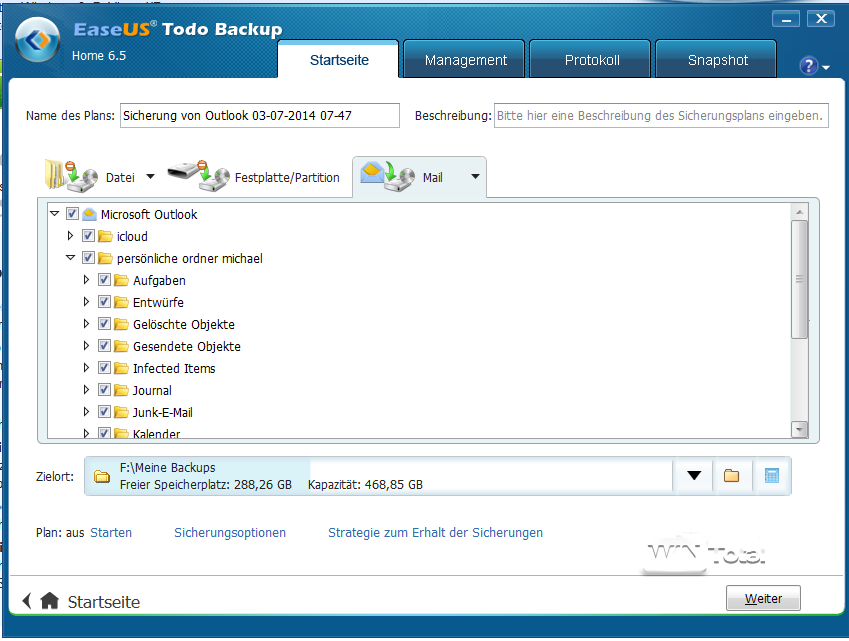Select the Datei backup type label

coord(120,178)
